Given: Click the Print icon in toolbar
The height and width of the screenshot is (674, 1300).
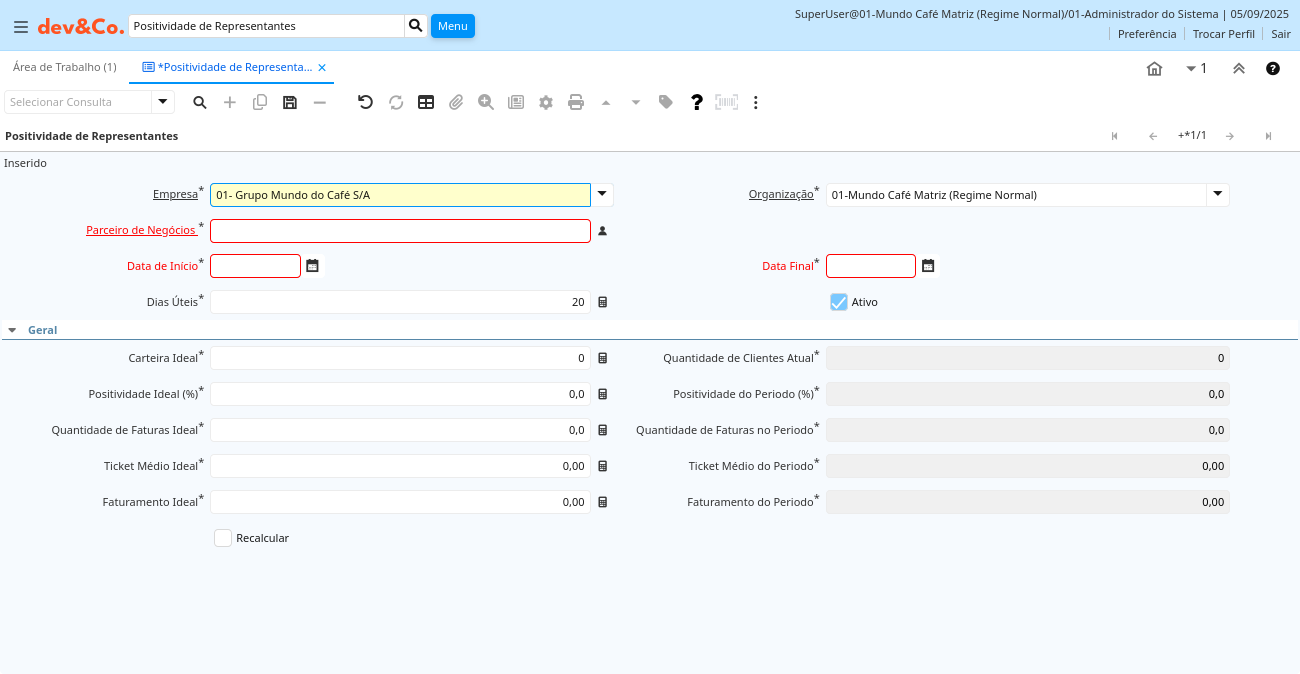Looking at the screenshot, I should point(576,102).
